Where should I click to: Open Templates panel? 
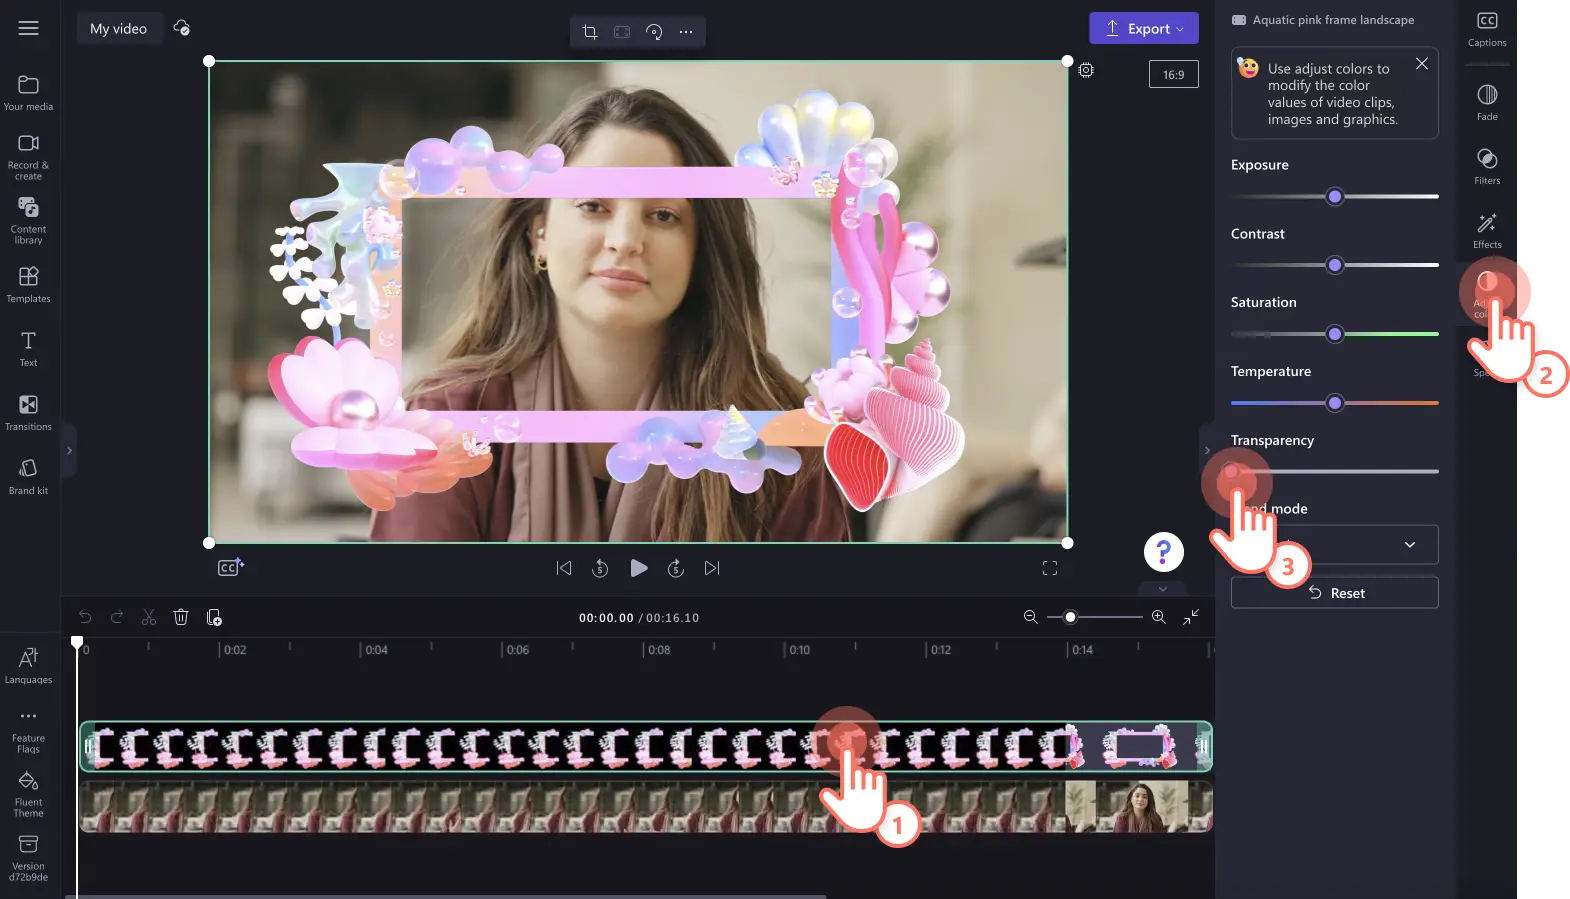click(x=28, y=284)
